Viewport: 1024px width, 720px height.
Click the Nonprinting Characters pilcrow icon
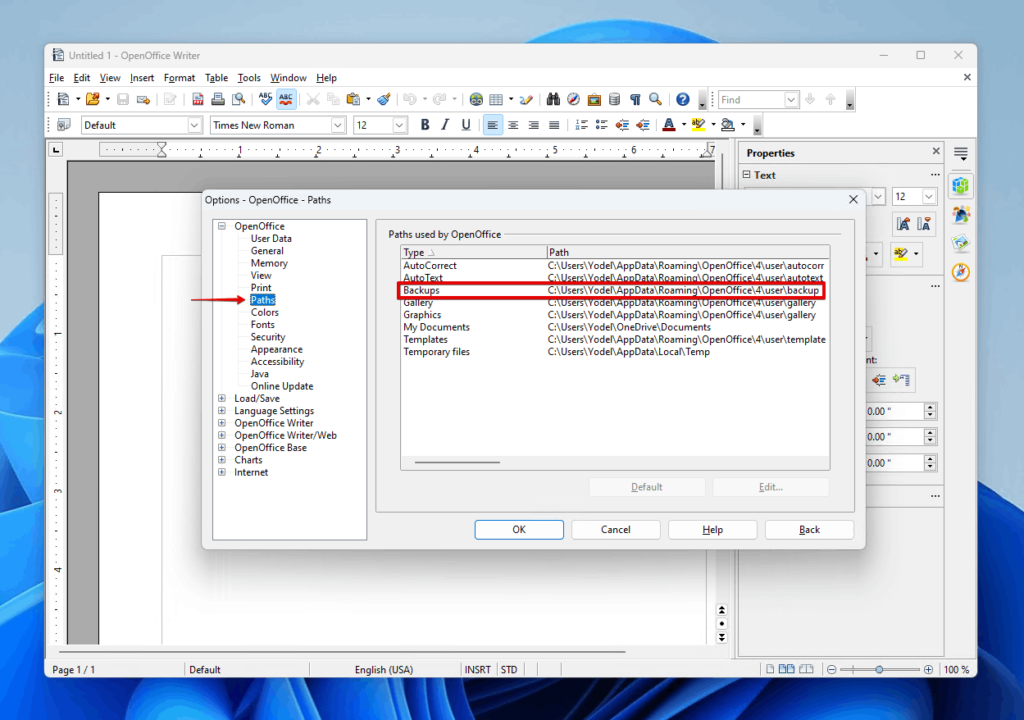[635, 99]
